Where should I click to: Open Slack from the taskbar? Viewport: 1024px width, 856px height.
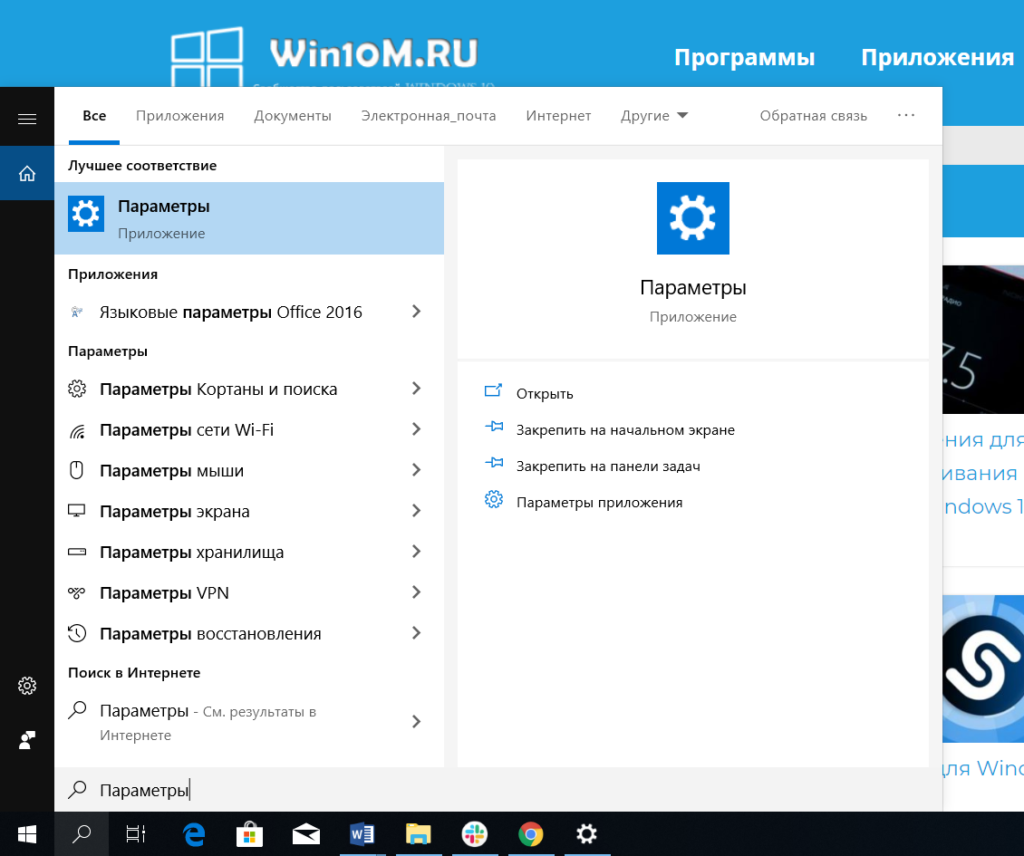pos(474,834)
